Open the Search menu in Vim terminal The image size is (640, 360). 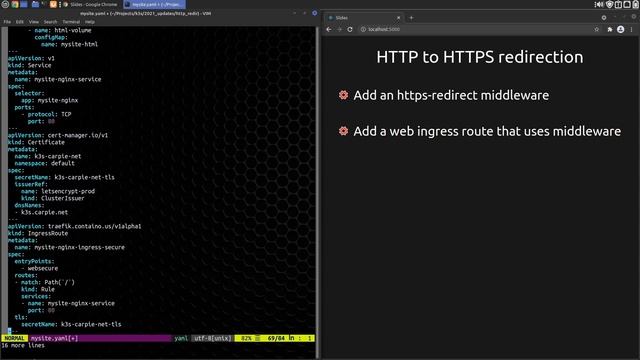(51, 22)
